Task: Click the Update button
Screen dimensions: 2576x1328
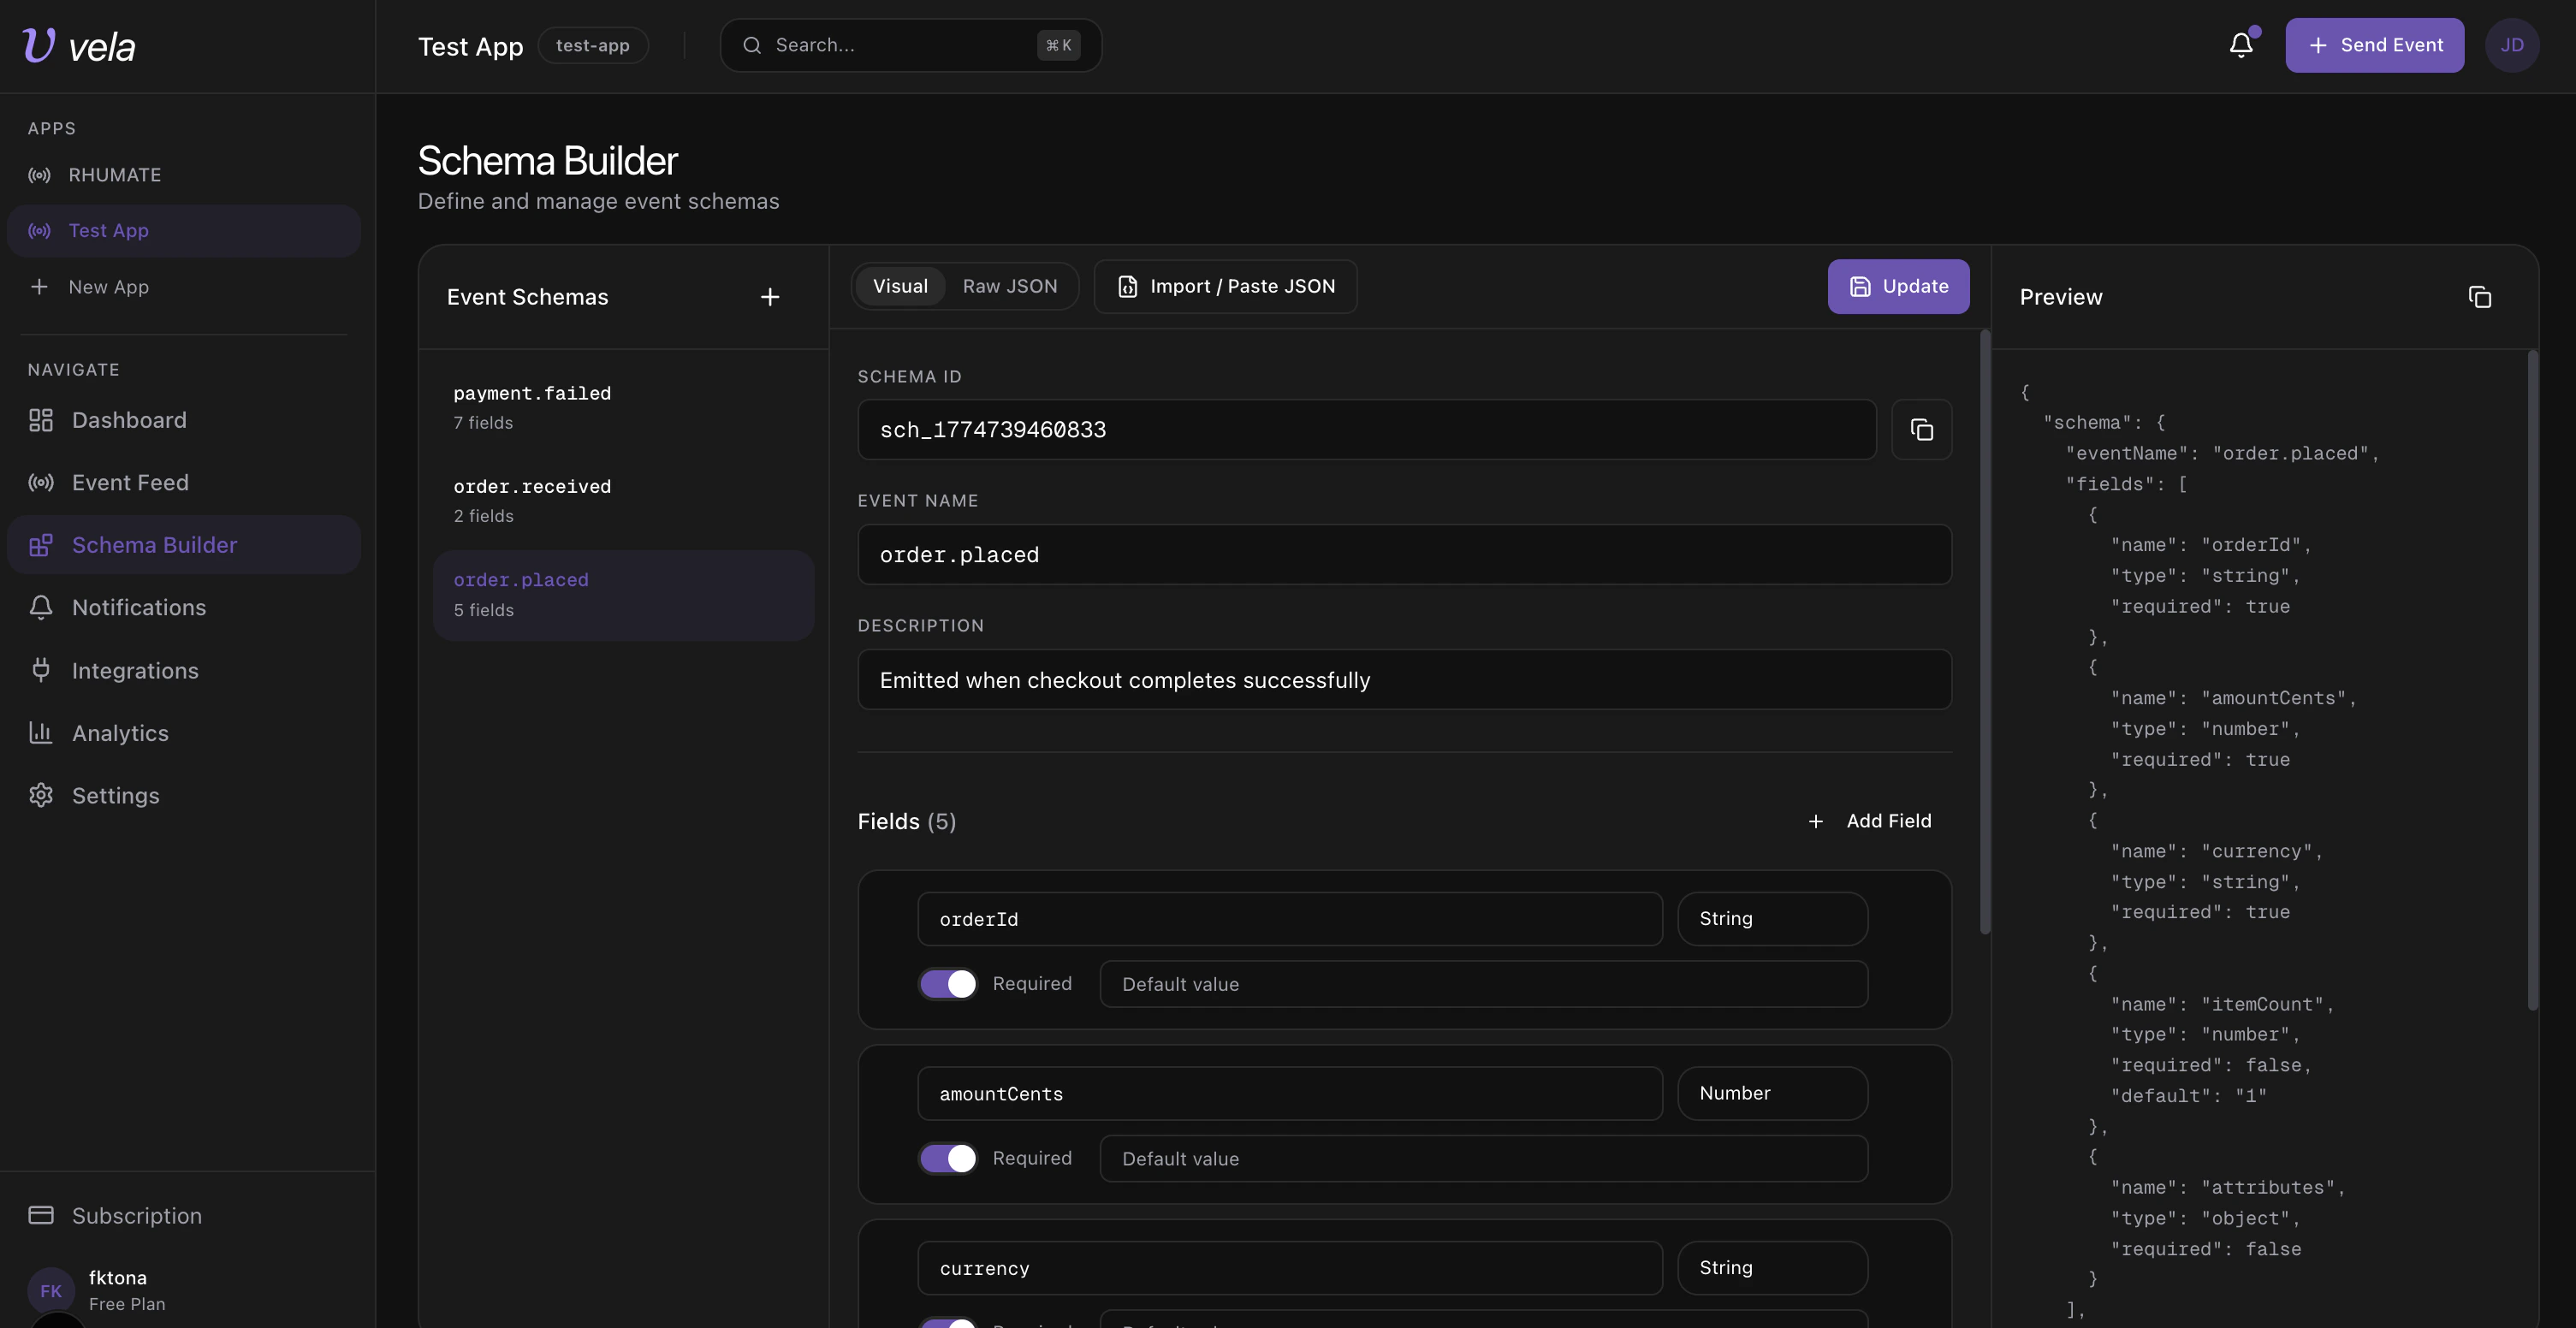Action: (1897, 286)
